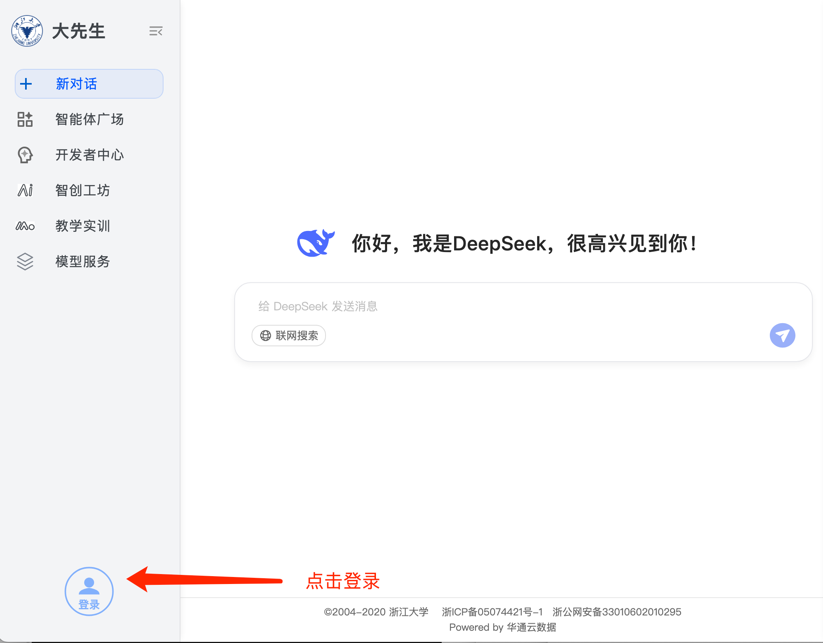Image resolution: width=823 pixels, height=643 pixels.
Task: Click the DeepSeek whale logo
Action: click(316, 243)
